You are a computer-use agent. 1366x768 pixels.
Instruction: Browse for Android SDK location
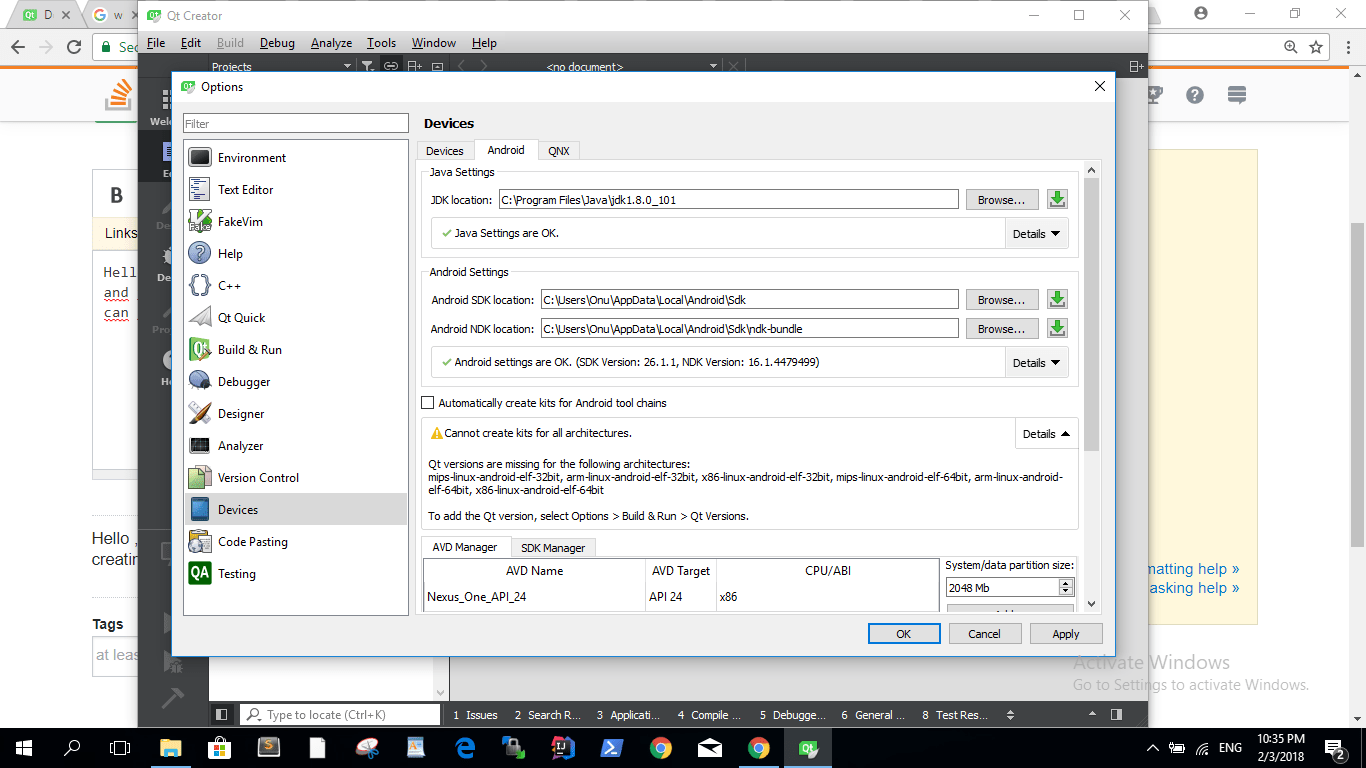1001,300
